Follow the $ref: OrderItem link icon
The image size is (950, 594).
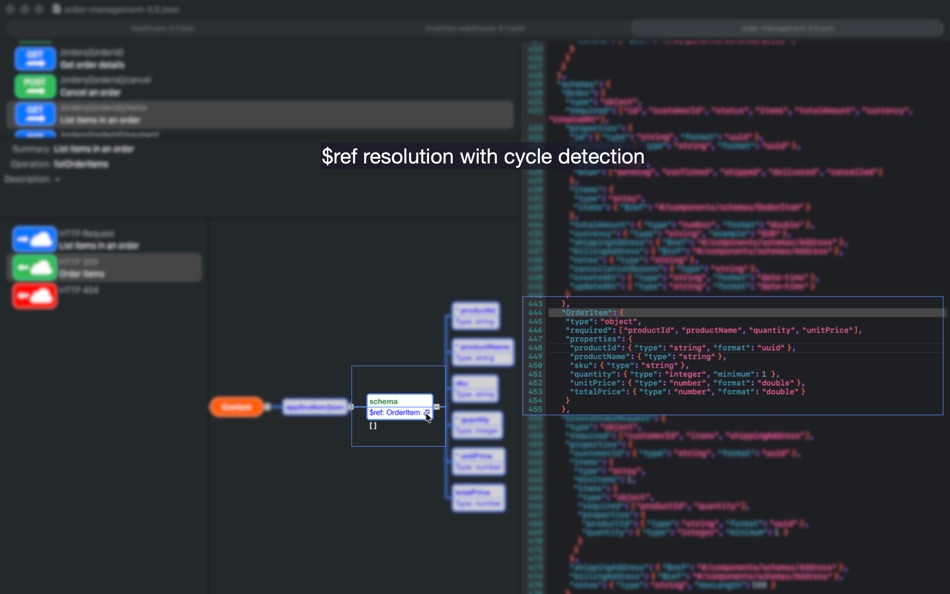427,412
